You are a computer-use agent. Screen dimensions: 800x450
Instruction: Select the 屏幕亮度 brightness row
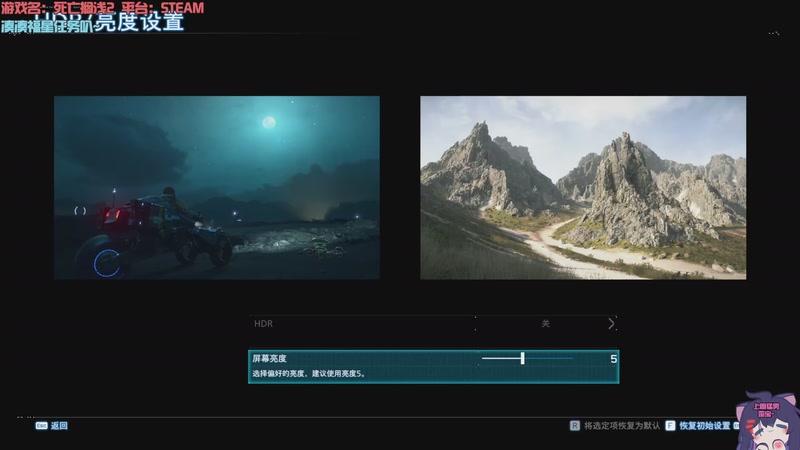[433, 366]
